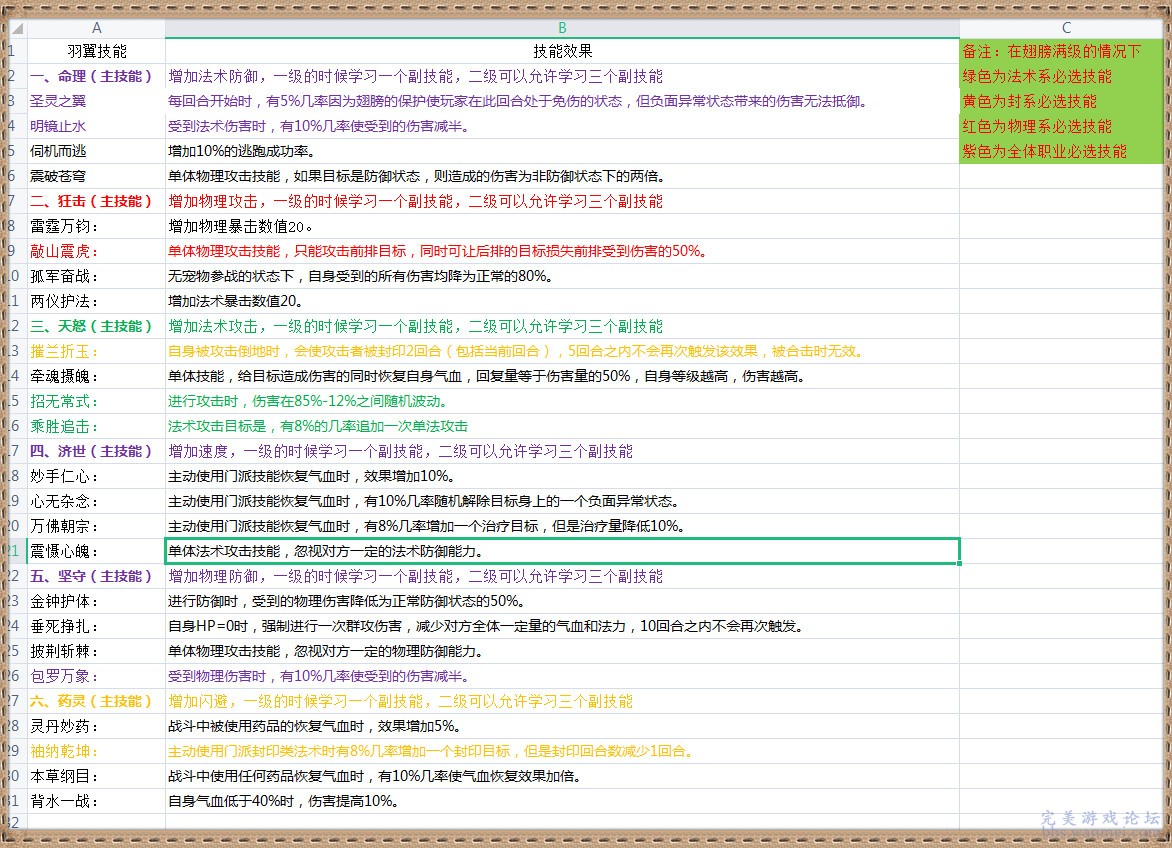Select the green '乘胜追击：' cell
Viewport: 1172px width, 848px height.
(96, 427)
